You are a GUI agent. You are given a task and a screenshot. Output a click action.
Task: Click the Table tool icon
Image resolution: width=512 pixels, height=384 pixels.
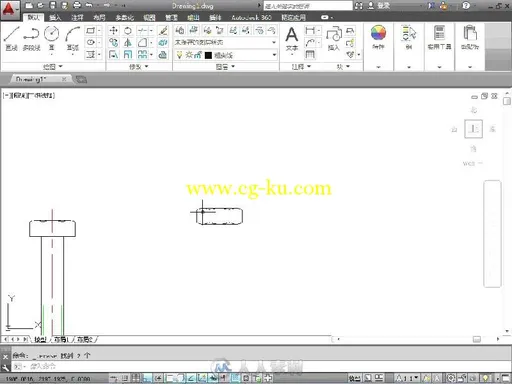310,54
